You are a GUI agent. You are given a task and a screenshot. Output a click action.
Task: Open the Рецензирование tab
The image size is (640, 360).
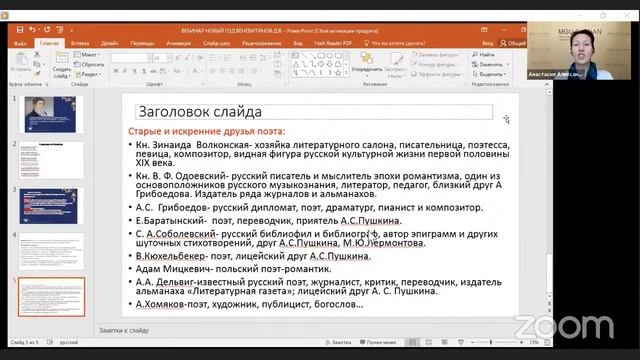[x=262, y=43]
